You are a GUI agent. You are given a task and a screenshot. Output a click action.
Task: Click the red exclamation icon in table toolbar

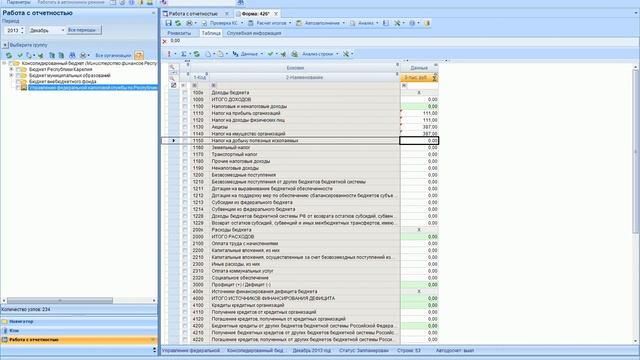[x=169, y=54]
